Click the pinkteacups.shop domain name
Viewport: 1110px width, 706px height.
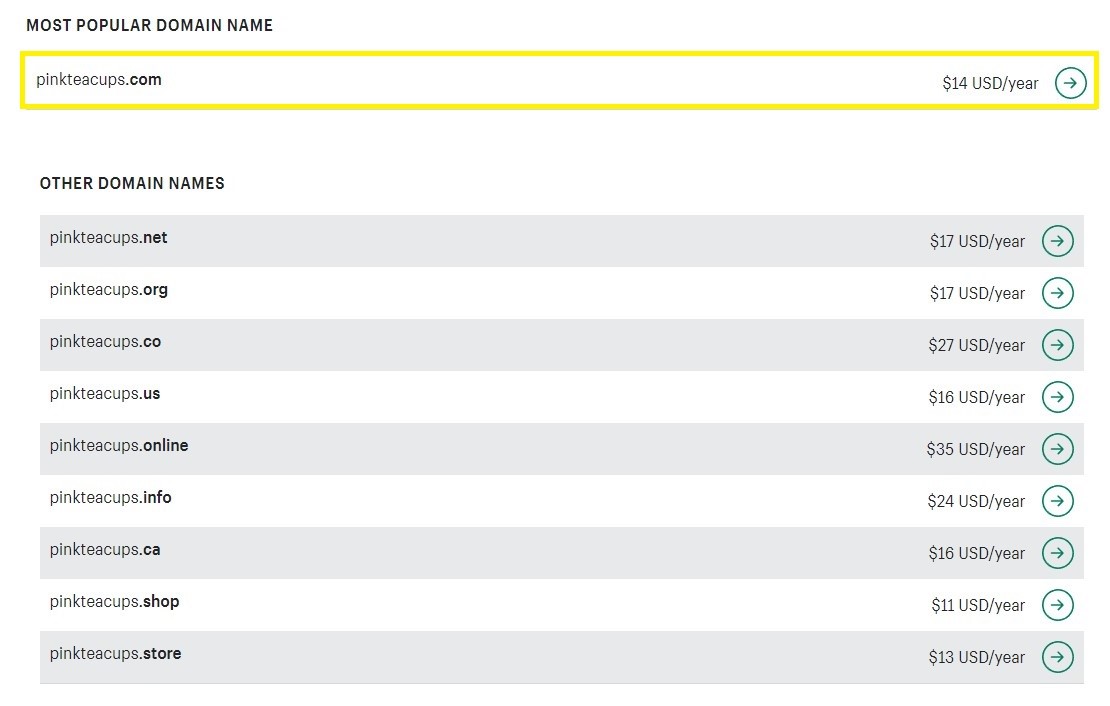(114, 602)
